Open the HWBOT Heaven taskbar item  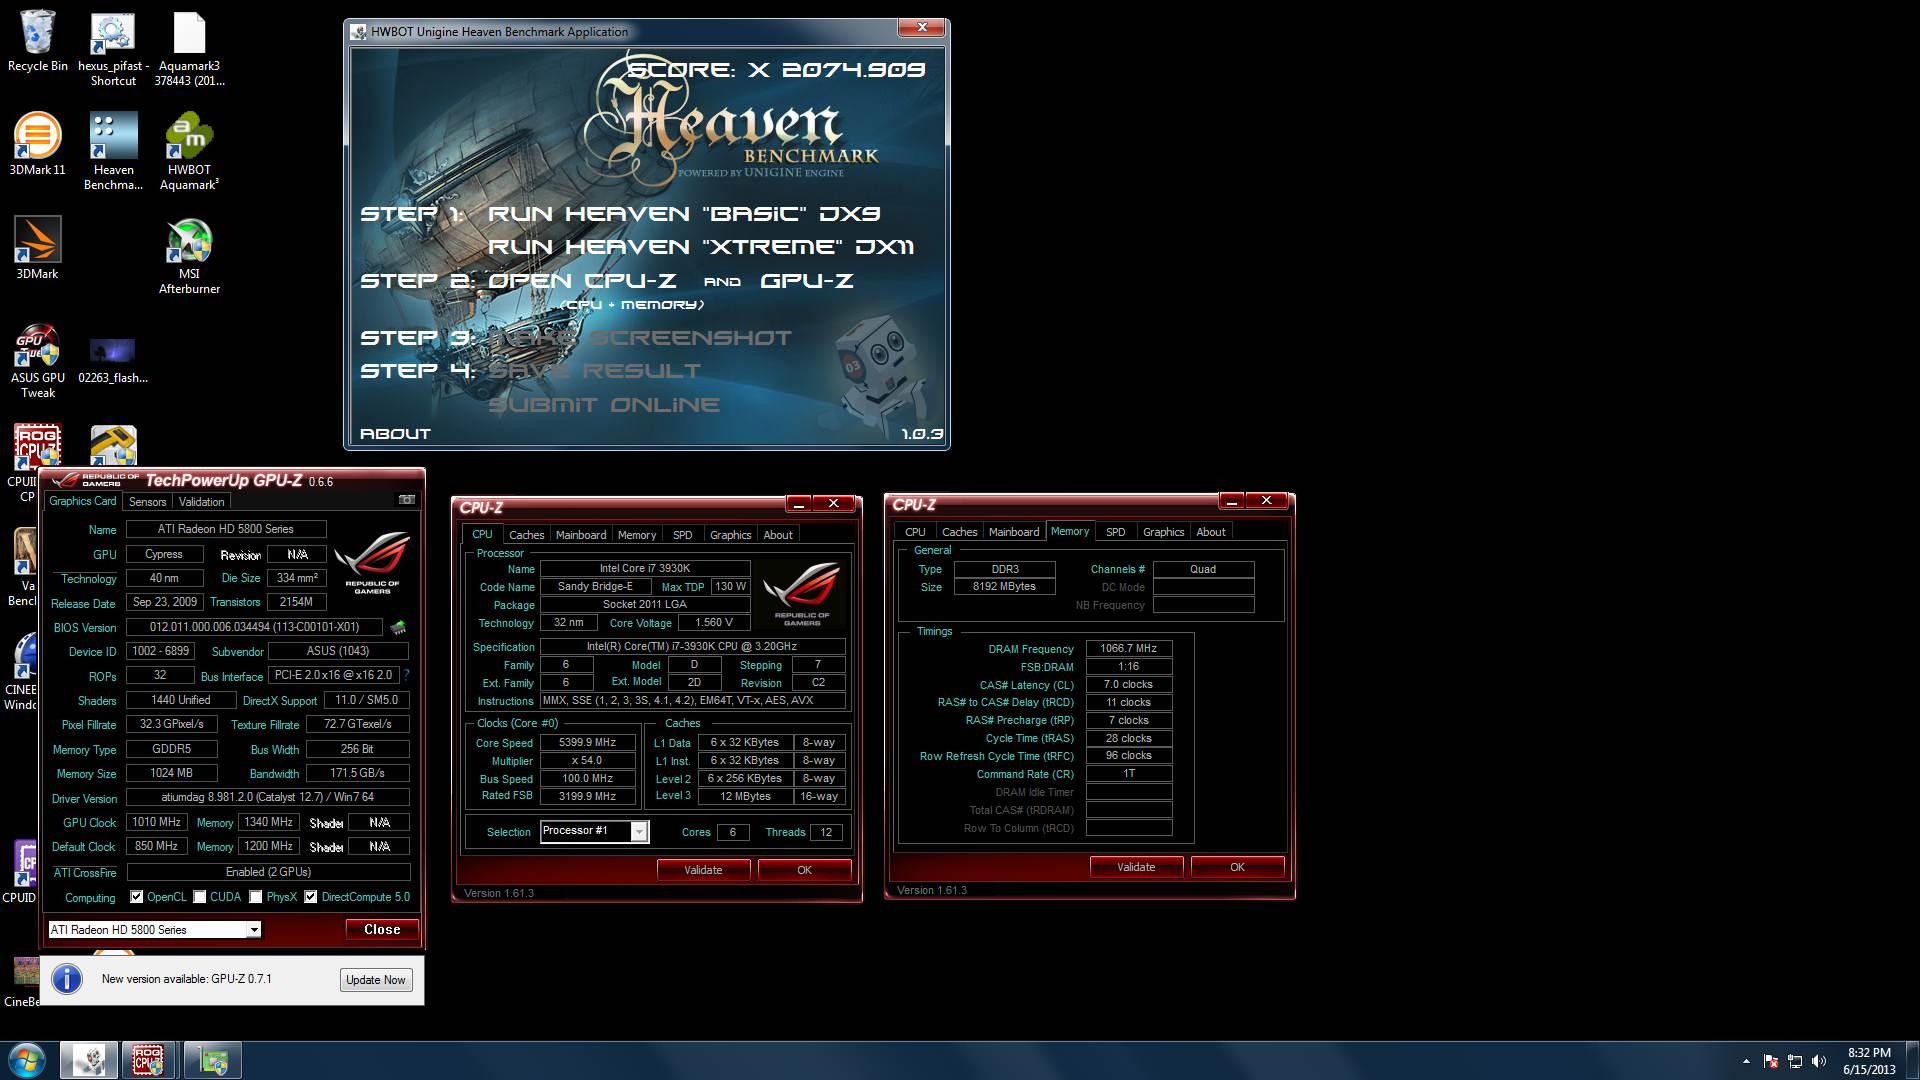pyautogui.click(x=88, y=1060)
